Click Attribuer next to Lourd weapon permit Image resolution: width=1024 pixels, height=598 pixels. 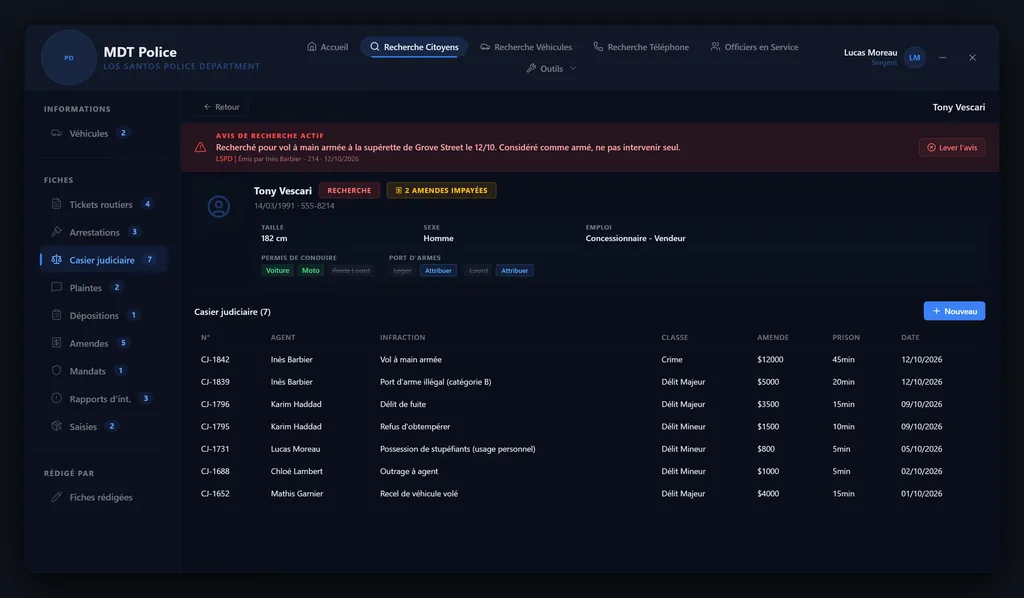point(515,270)
